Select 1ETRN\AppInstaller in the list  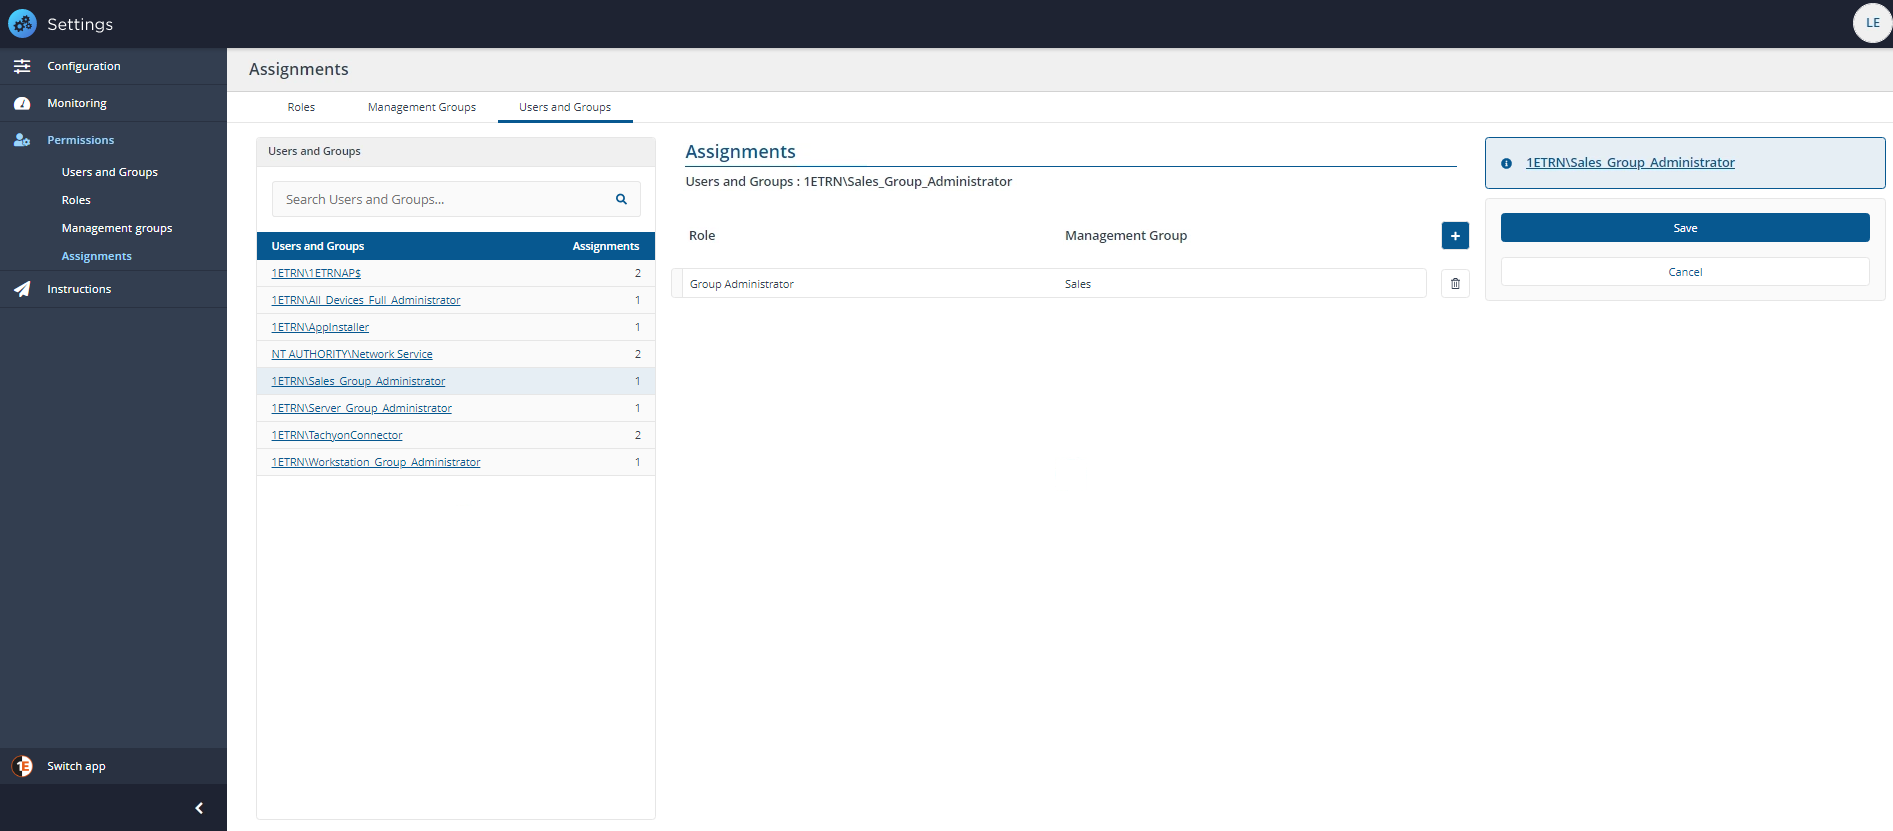(x=320, y=327)
